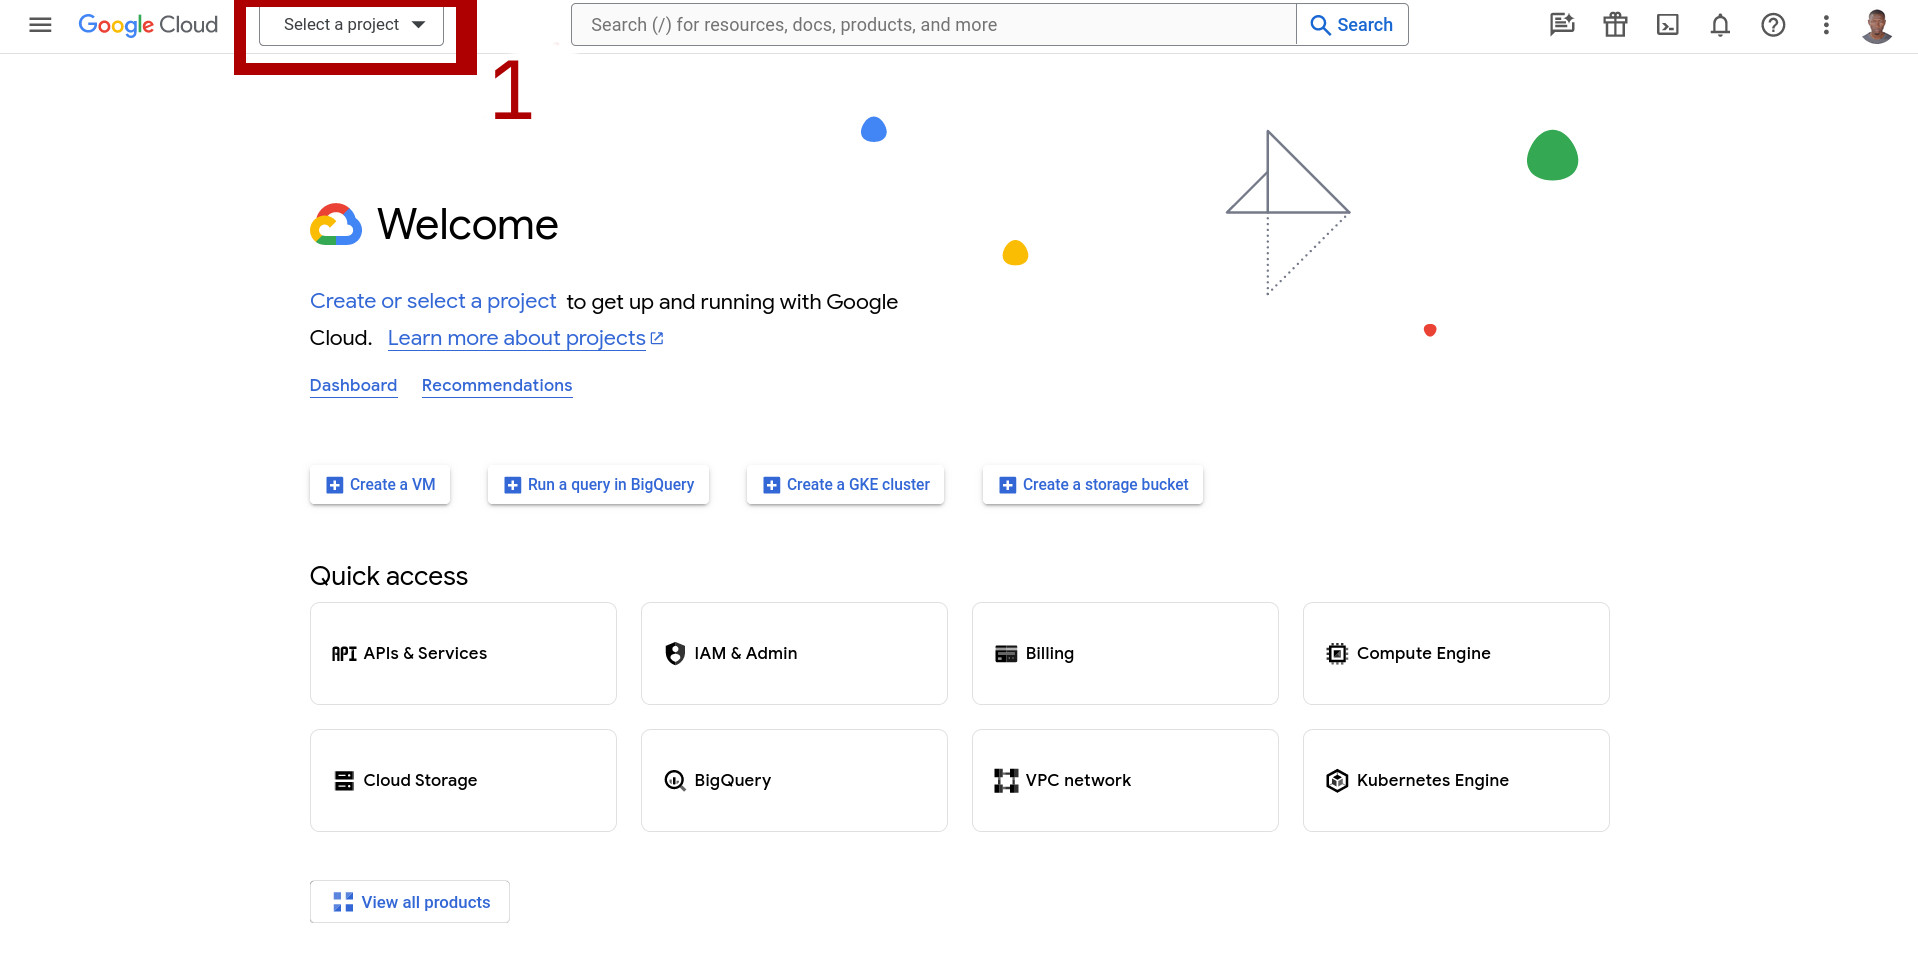Click the multicolor cloud icon beside Welcome

[x=336, y=225]
